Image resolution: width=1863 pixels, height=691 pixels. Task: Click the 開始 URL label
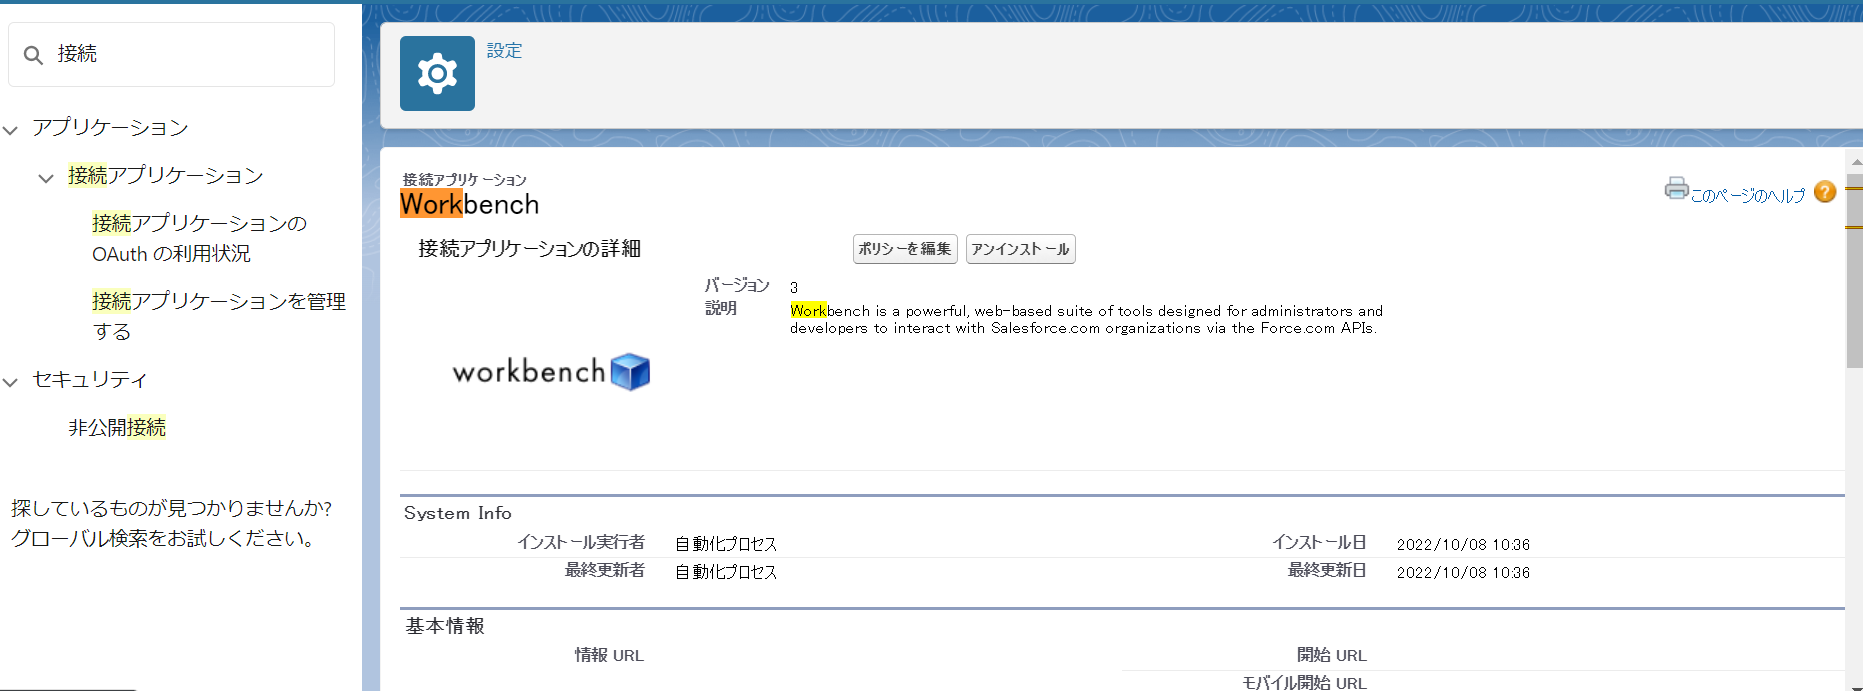pyautogui.click(x=1331, y=655)
